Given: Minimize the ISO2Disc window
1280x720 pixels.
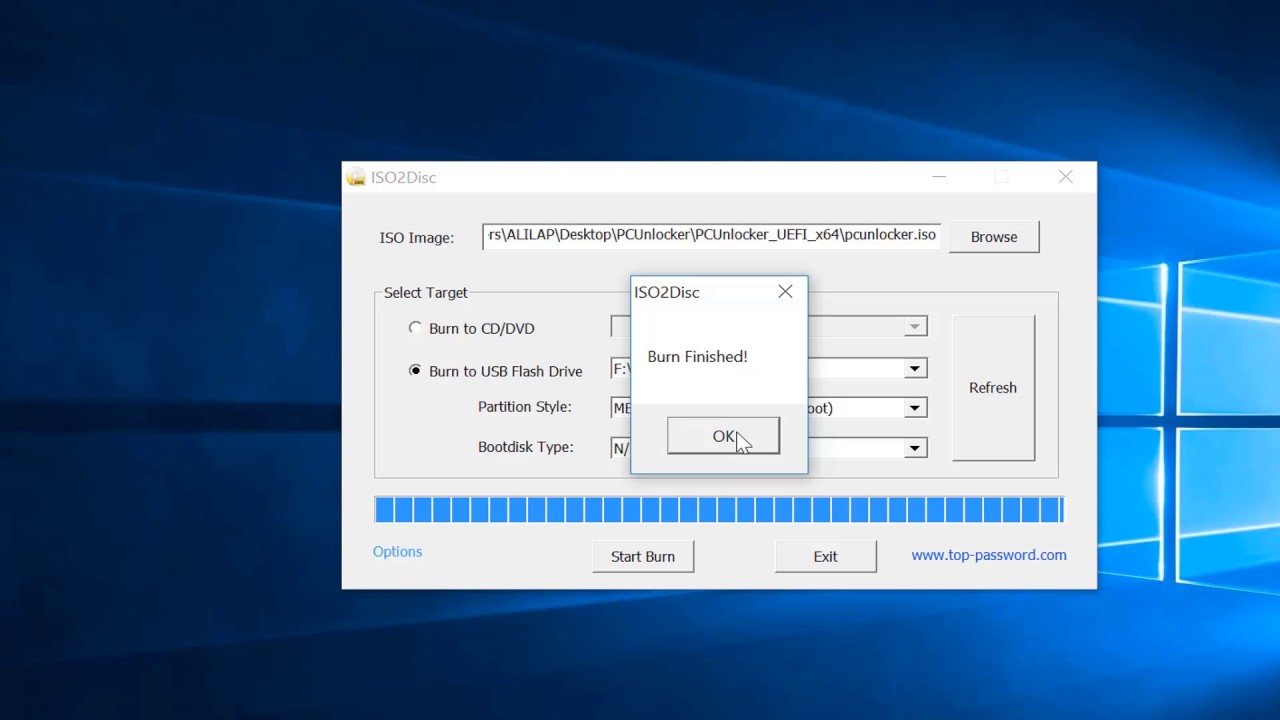Looking at the screenshot, I should pyautogui.click(x=938, y=177).
